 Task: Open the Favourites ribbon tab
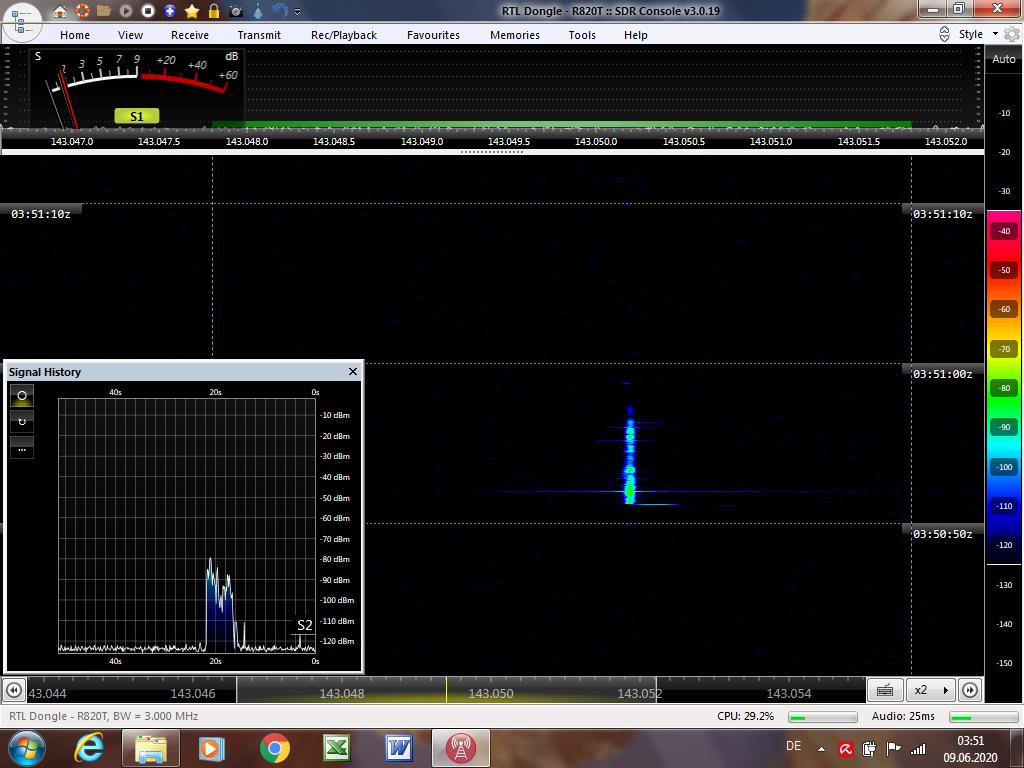tap(433, 35)
